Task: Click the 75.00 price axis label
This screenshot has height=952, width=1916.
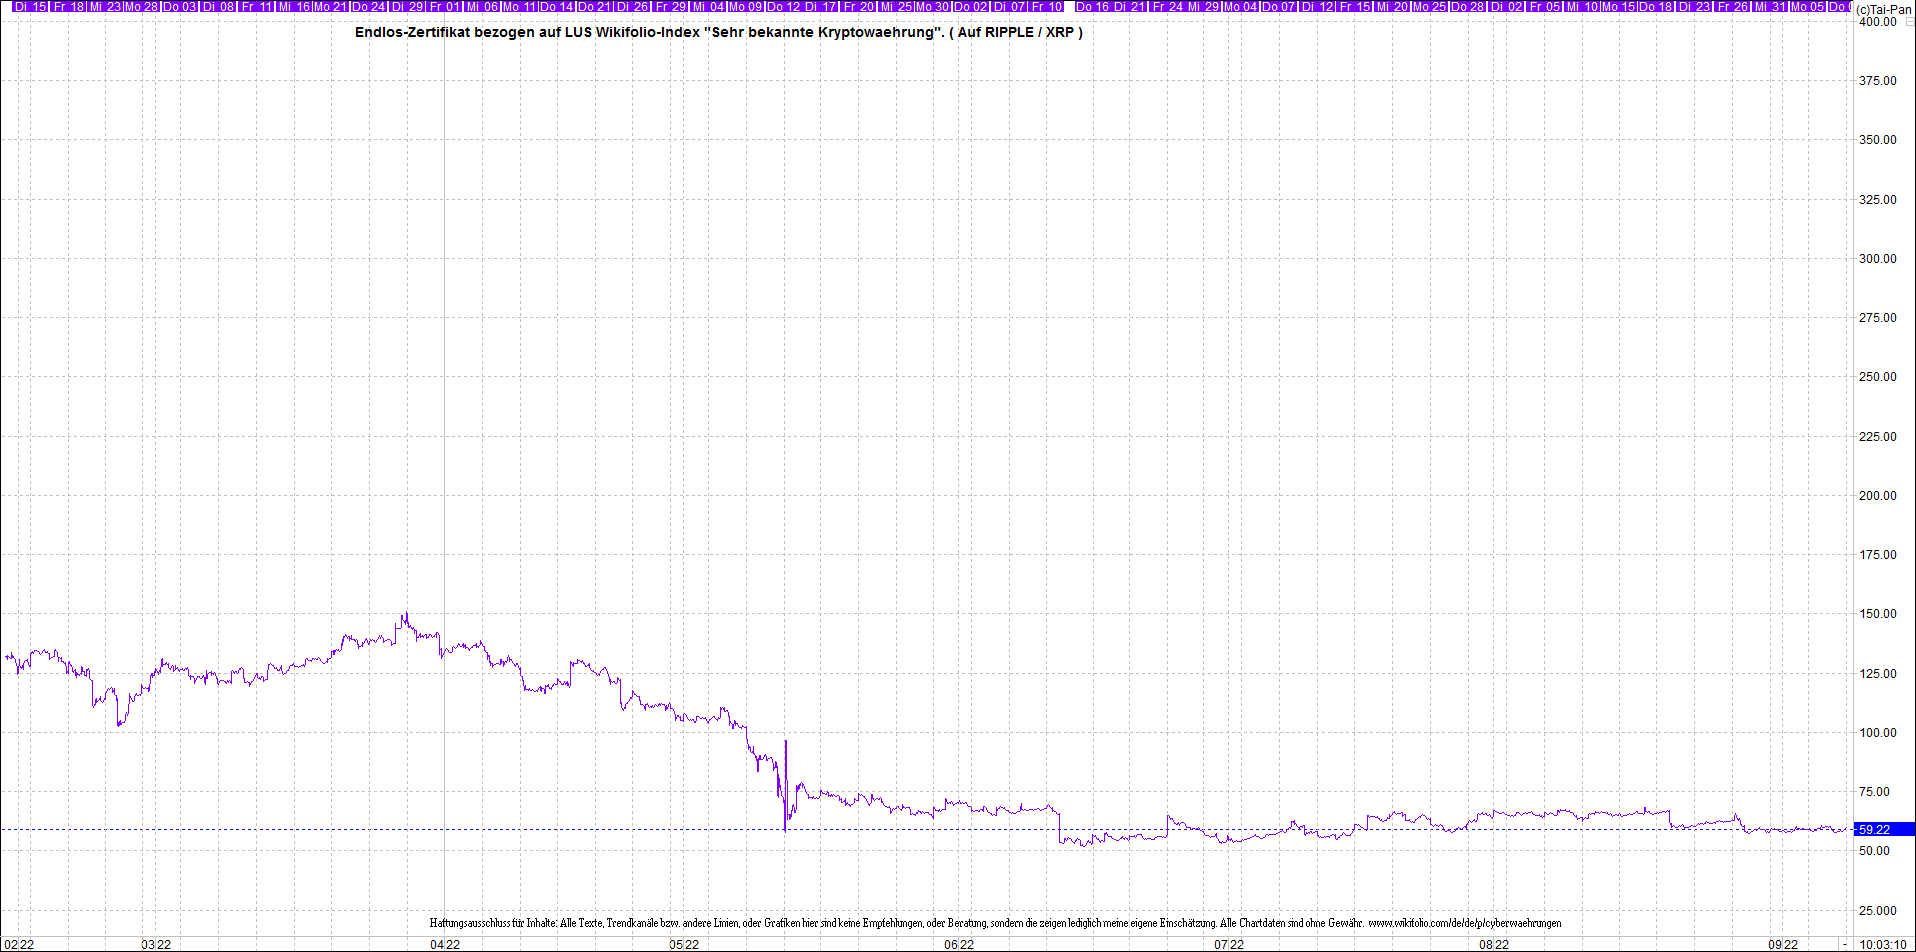Action: pos(1874,792)
